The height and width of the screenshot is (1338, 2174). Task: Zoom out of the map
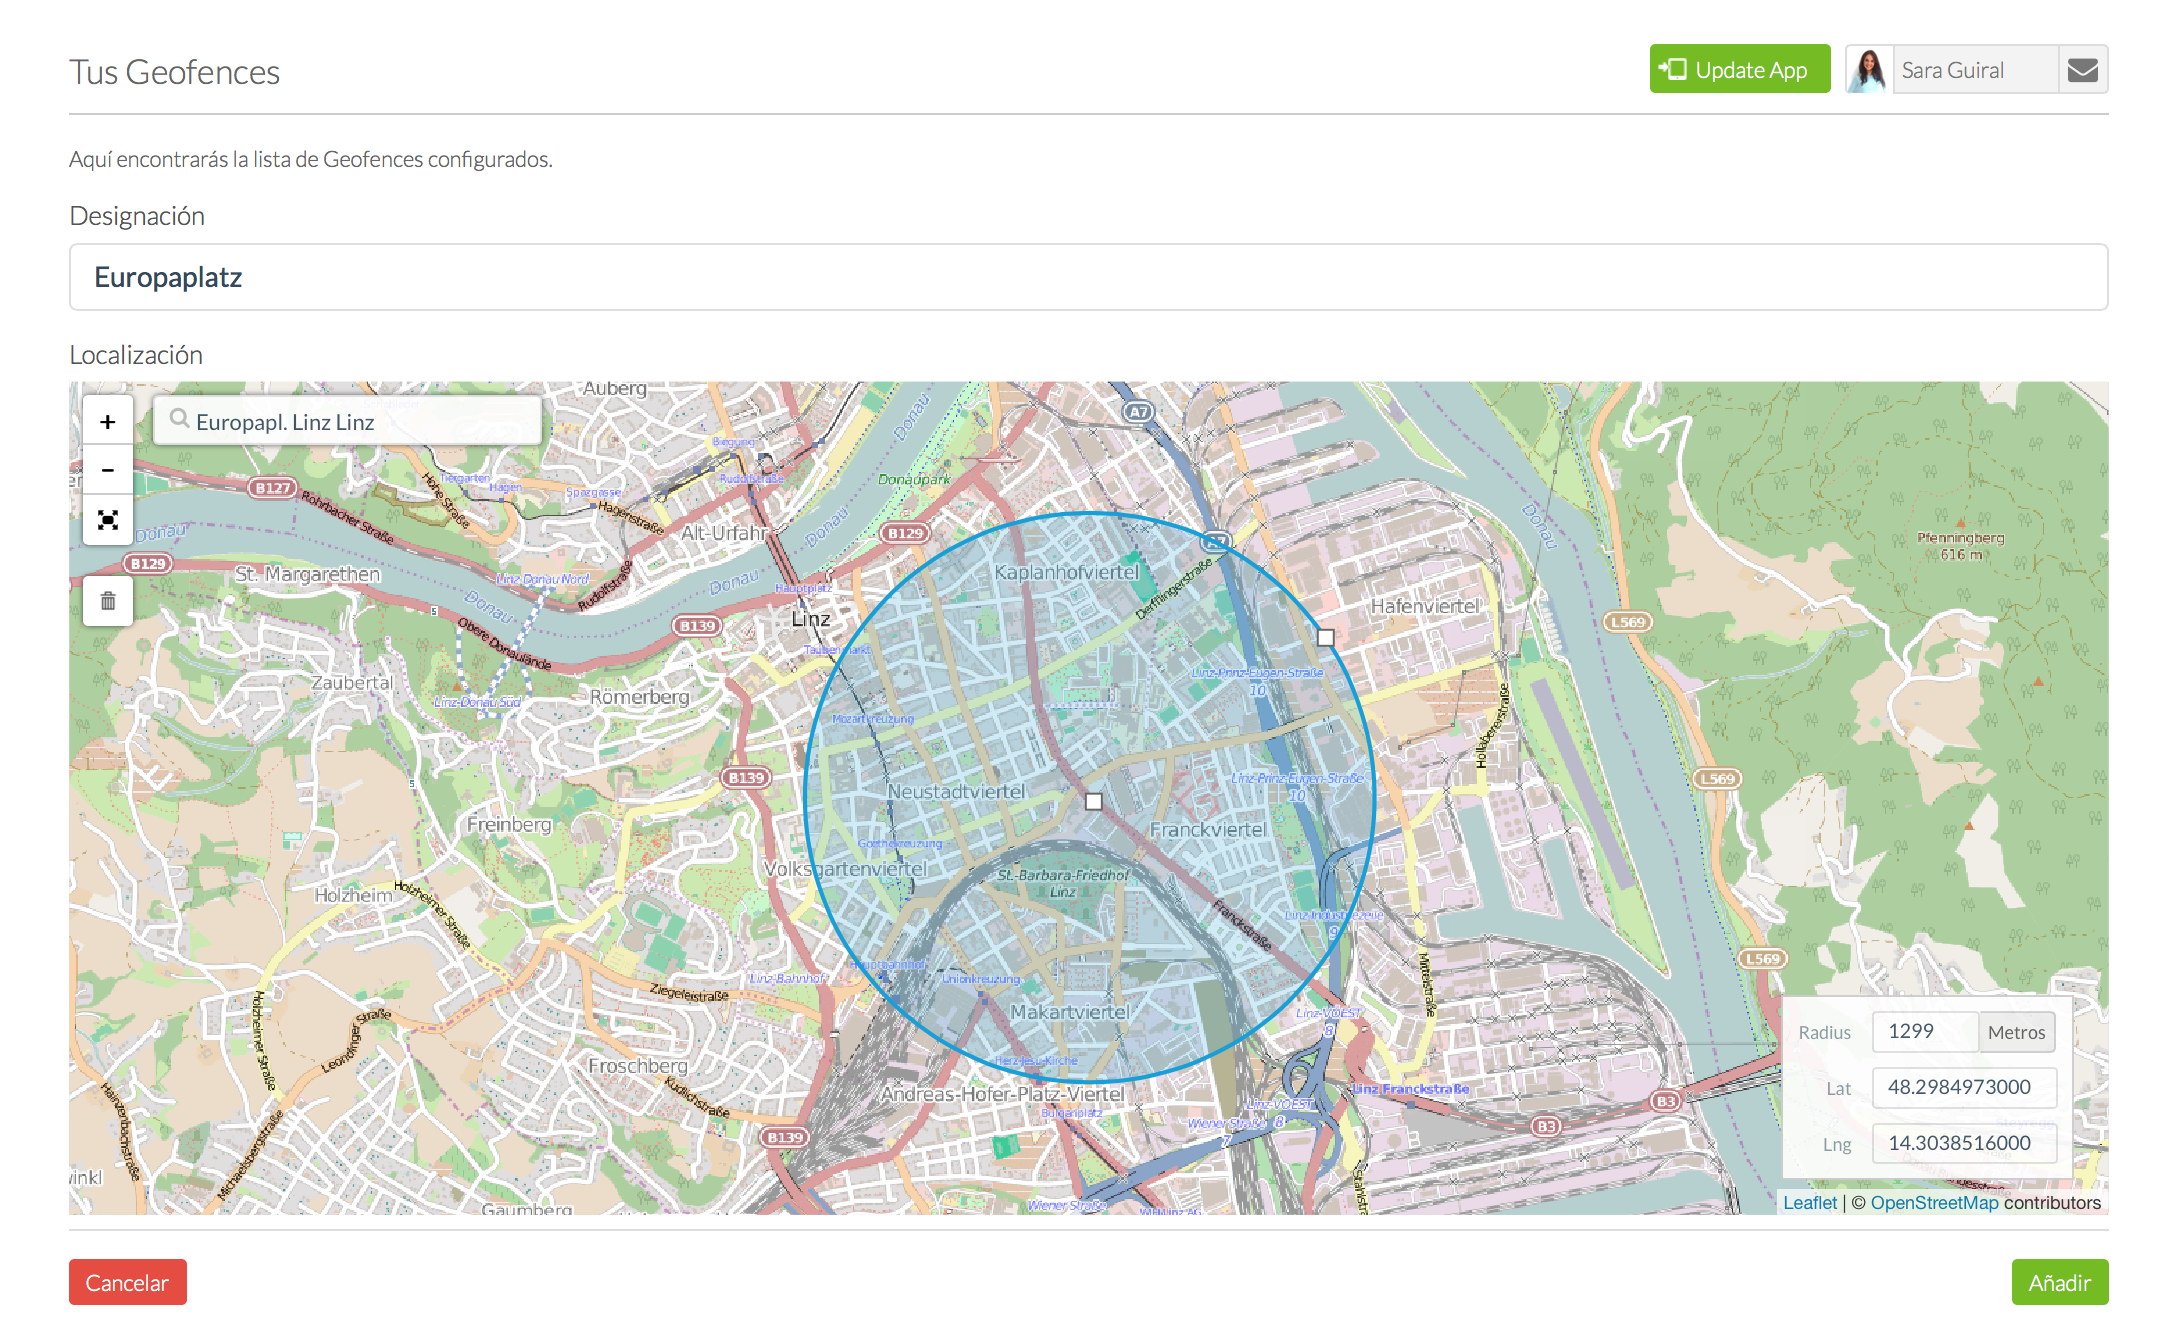click(108, 471)
